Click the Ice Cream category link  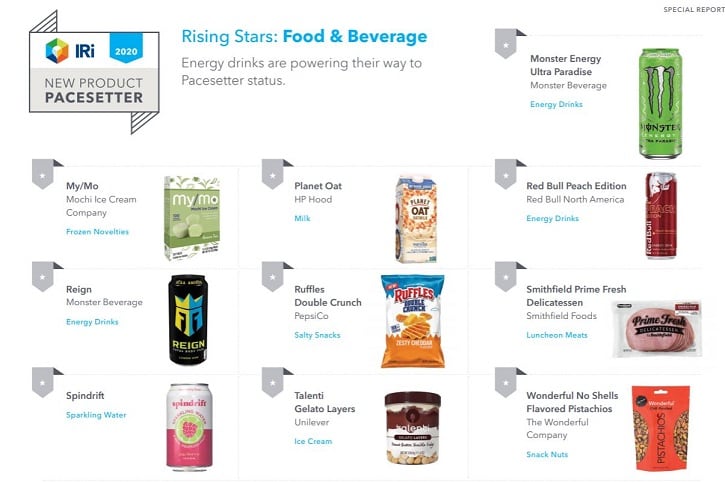point(313,441)
